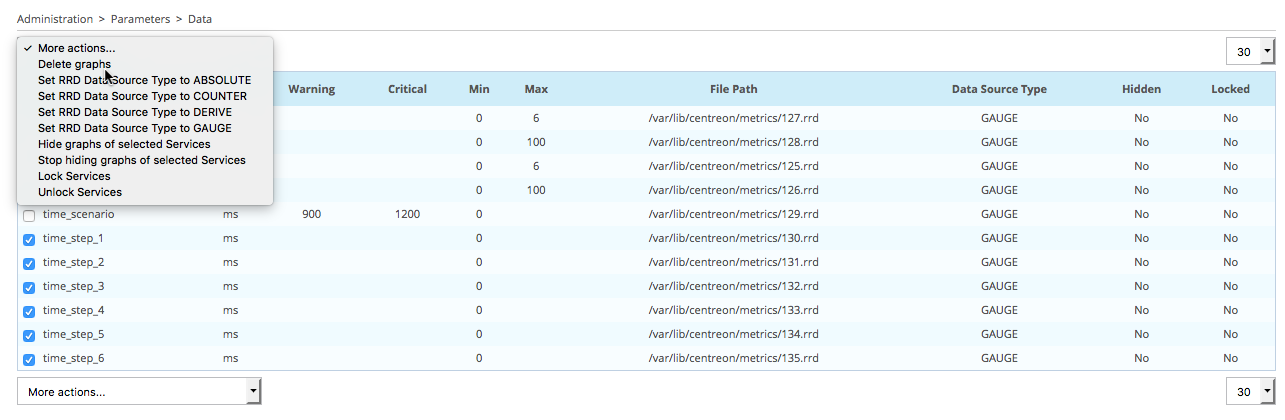Viewport: 1285px width, 420px height.
Task: Select Stop hiding graphs of selected Services
Action: (141, 160)
